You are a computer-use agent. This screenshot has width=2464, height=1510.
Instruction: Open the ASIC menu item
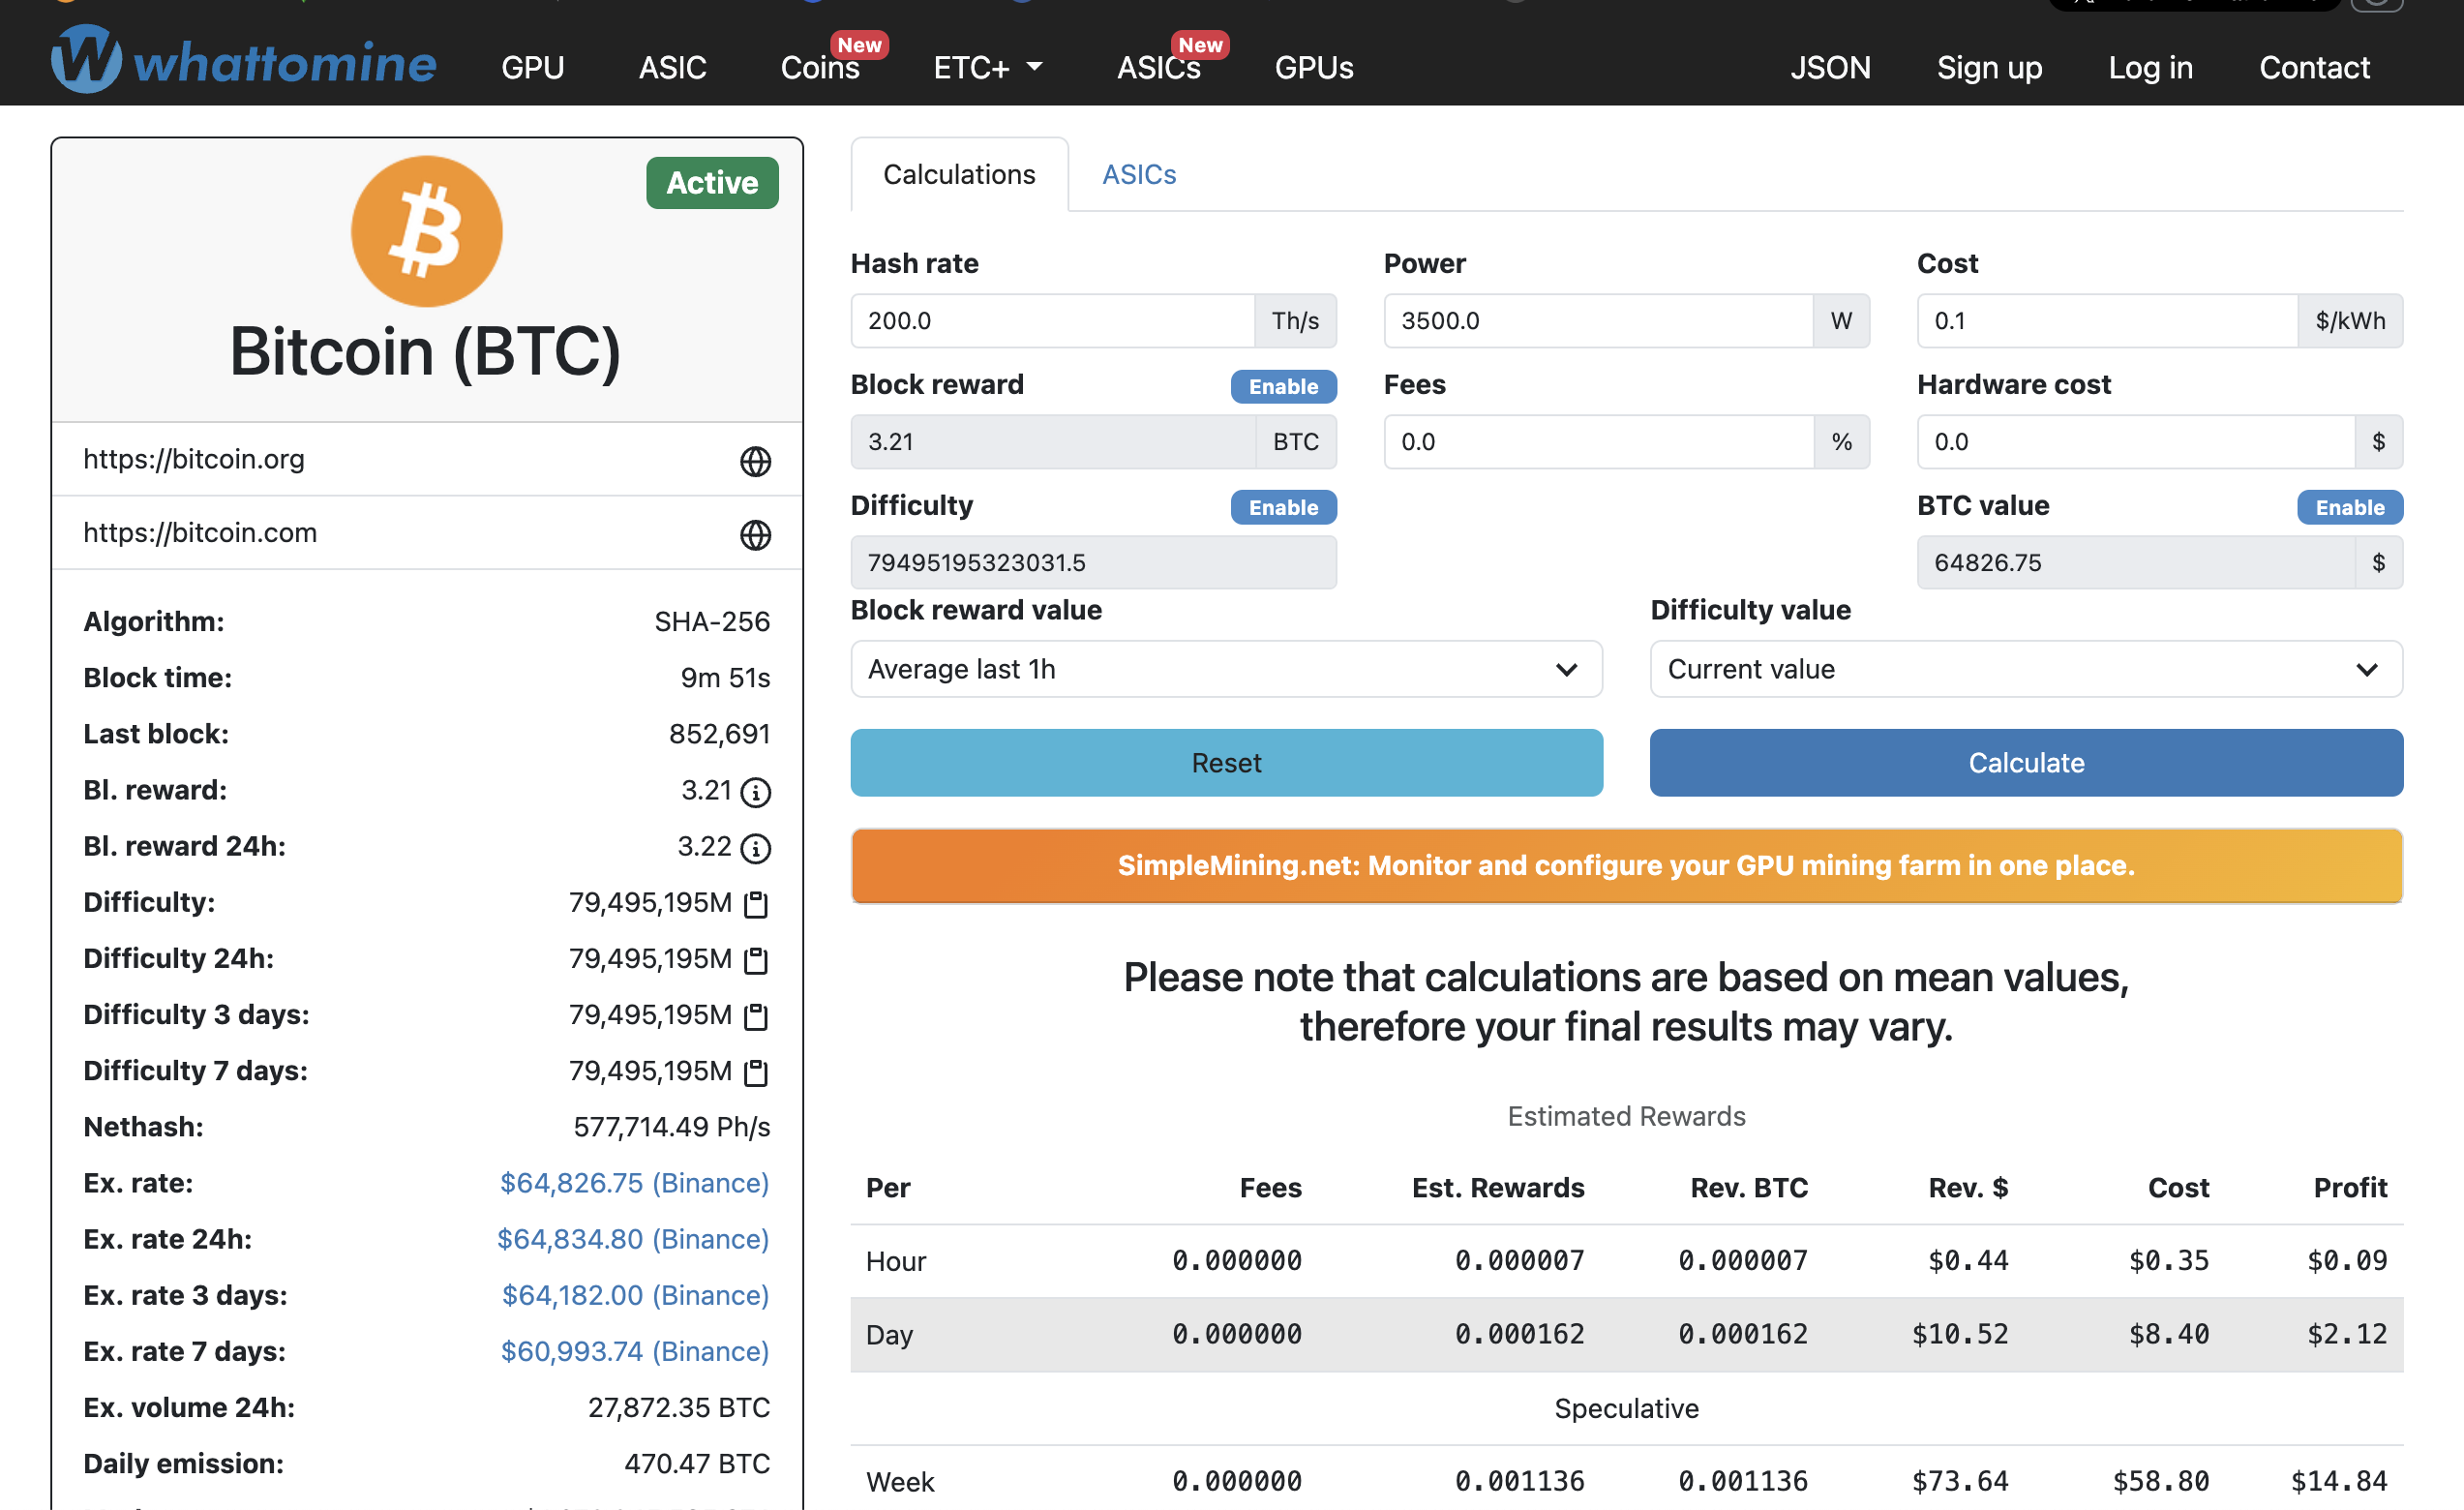click(673, 67)
